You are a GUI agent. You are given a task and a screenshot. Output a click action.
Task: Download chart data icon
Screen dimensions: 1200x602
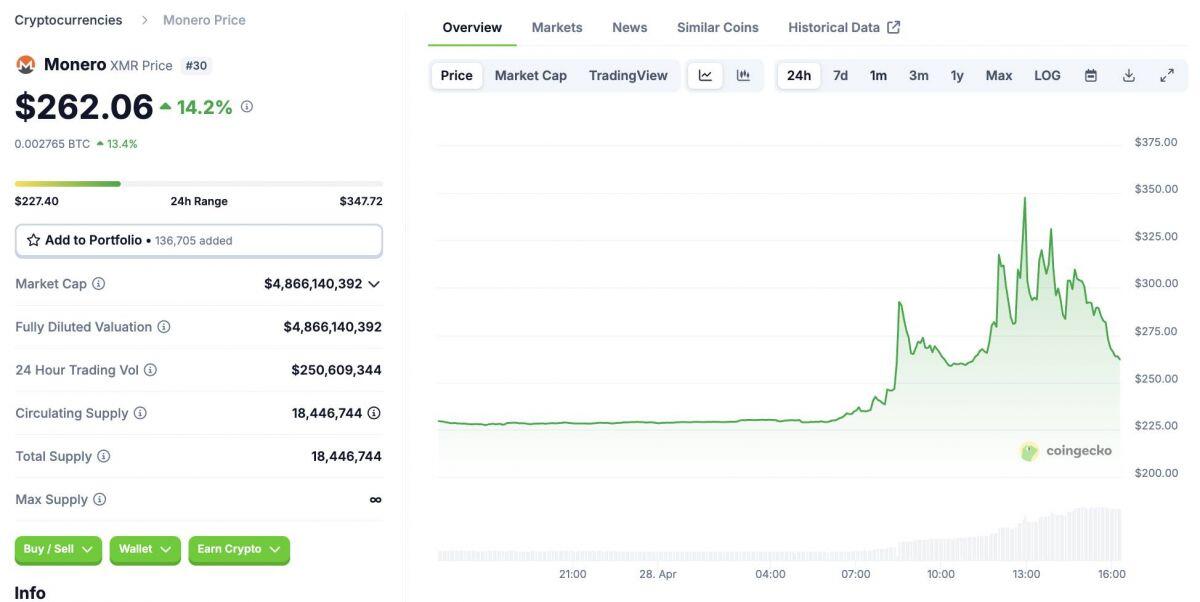[1129, 75]
